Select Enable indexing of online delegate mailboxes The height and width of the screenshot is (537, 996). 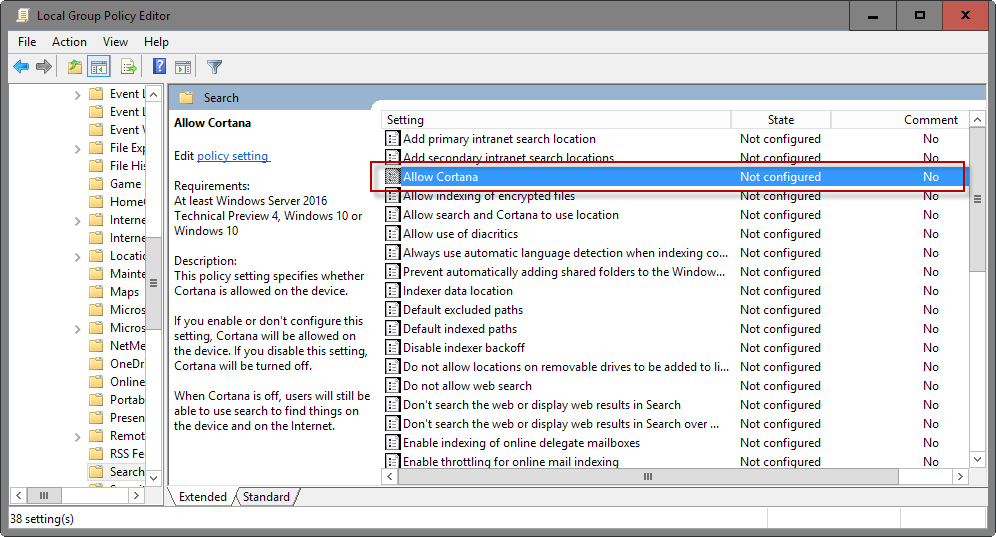(x=521, y=443)
